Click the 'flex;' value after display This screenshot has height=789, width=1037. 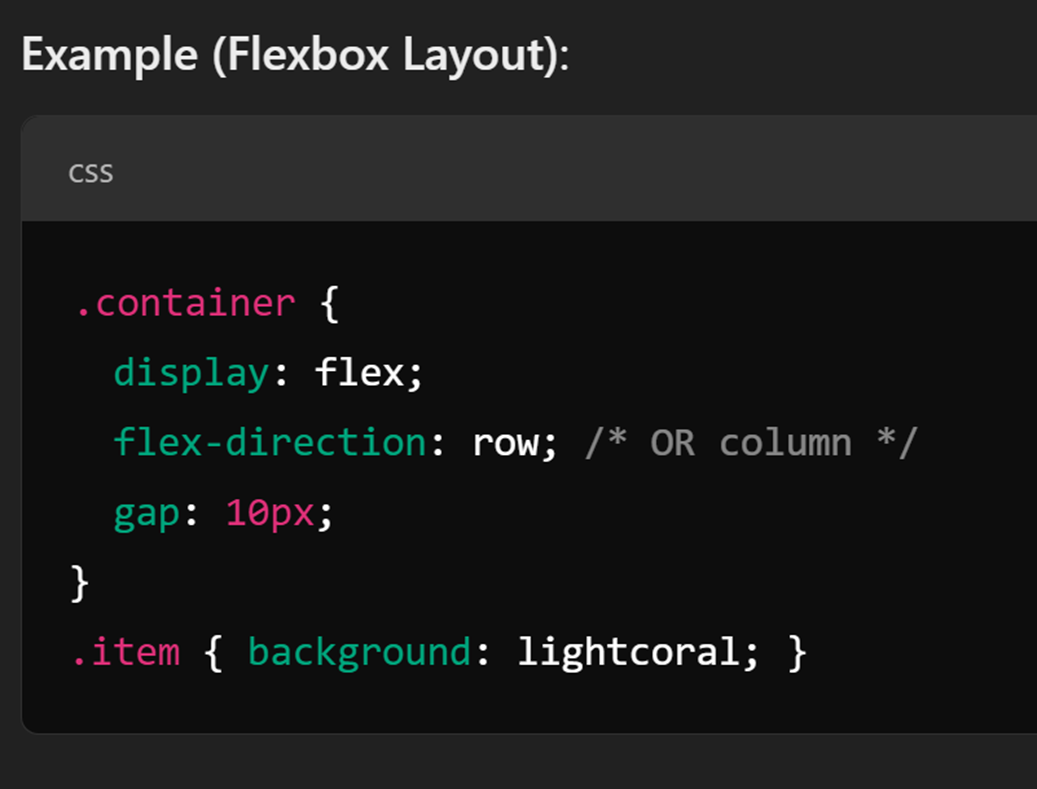click(x=369, y=373)
